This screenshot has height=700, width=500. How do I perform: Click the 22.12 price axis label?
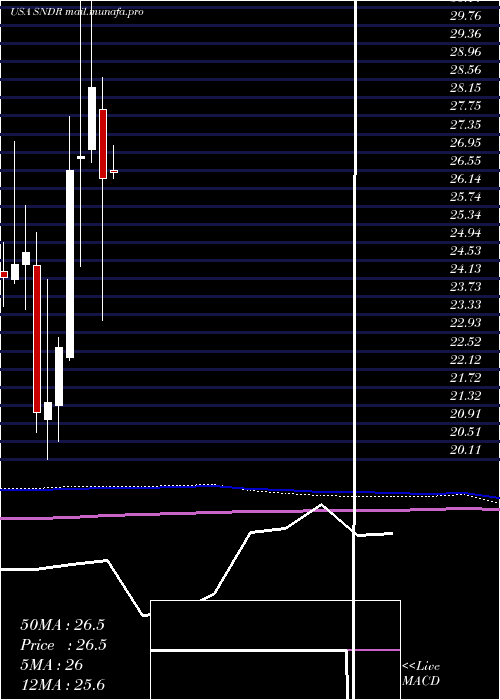(x=466, y=360)
